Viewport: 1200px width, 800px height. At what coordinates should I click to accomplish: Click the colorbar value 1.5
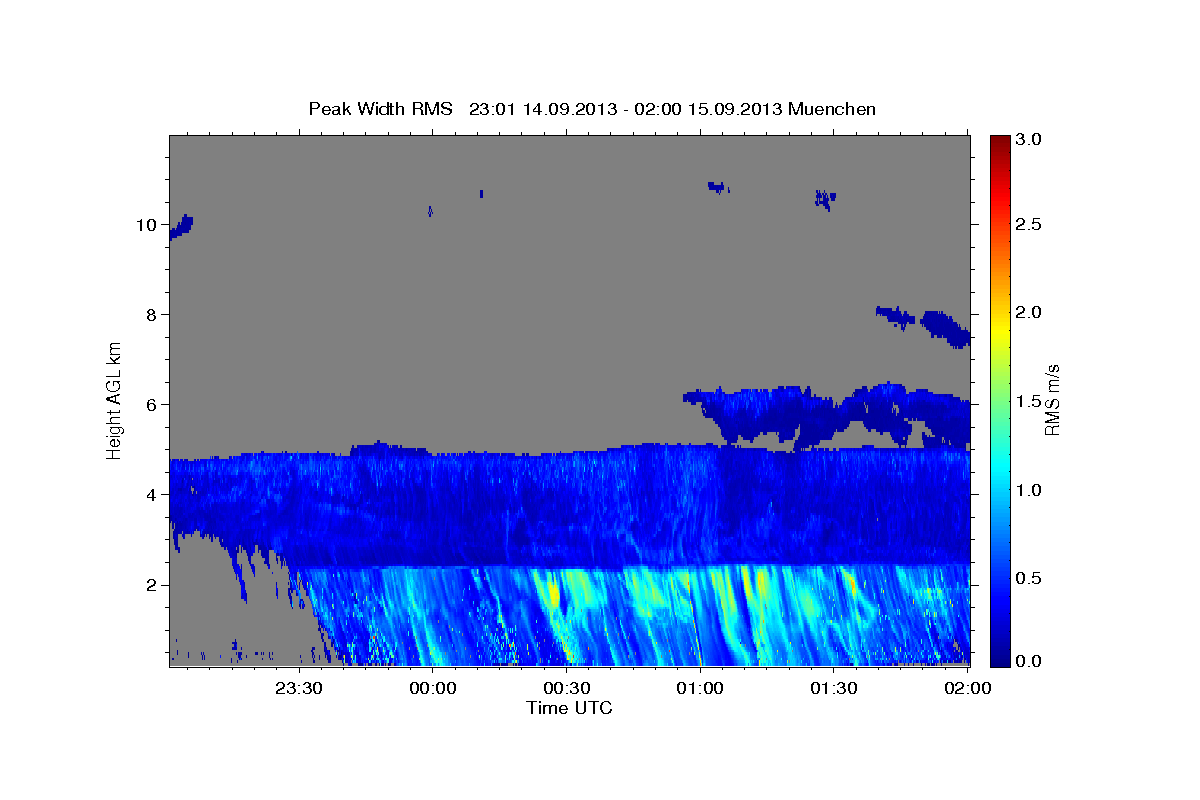point(1030,401)
